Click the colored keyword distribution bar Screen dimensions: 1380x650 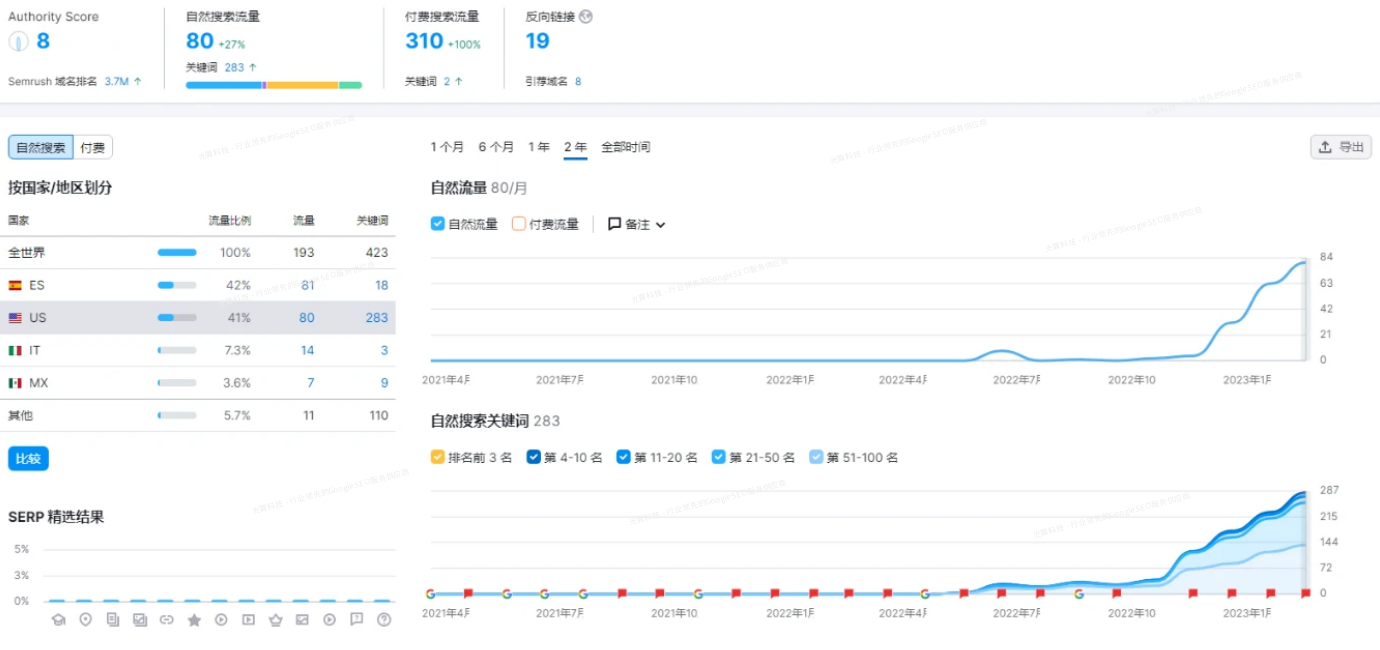click(x=272, y=85)
